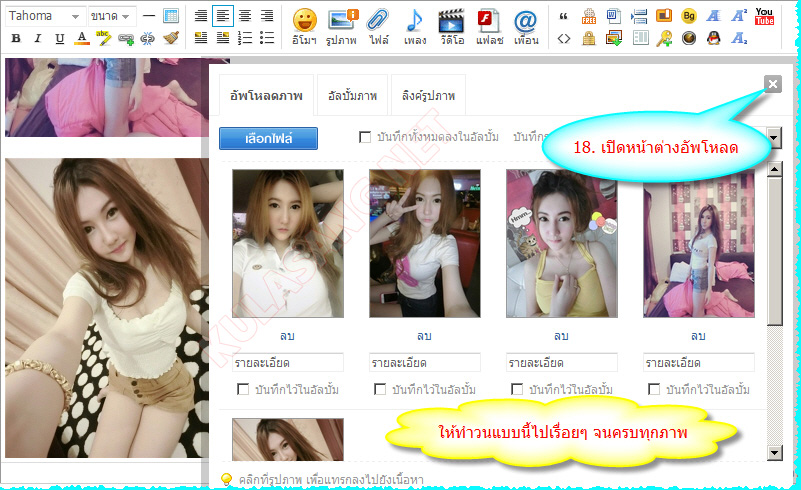
Task: Delete (ลบ) the white polo photo
Action: [287, 336]
